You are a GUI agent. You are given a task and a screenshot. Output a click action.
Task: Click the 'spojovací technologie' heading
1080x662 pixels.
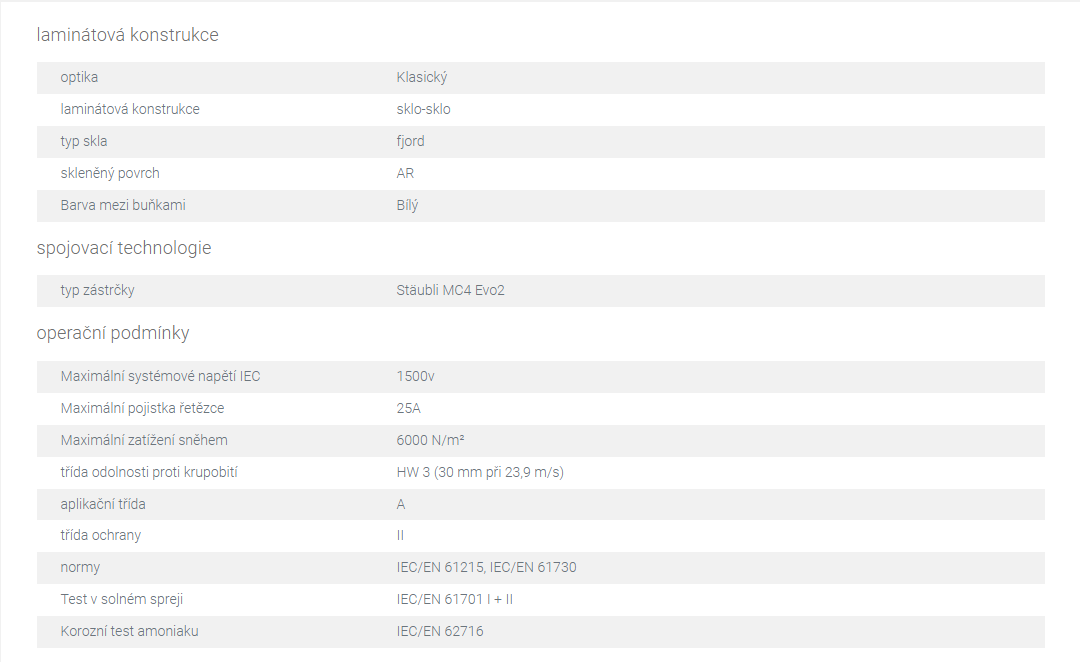click(x=124, y=248)
